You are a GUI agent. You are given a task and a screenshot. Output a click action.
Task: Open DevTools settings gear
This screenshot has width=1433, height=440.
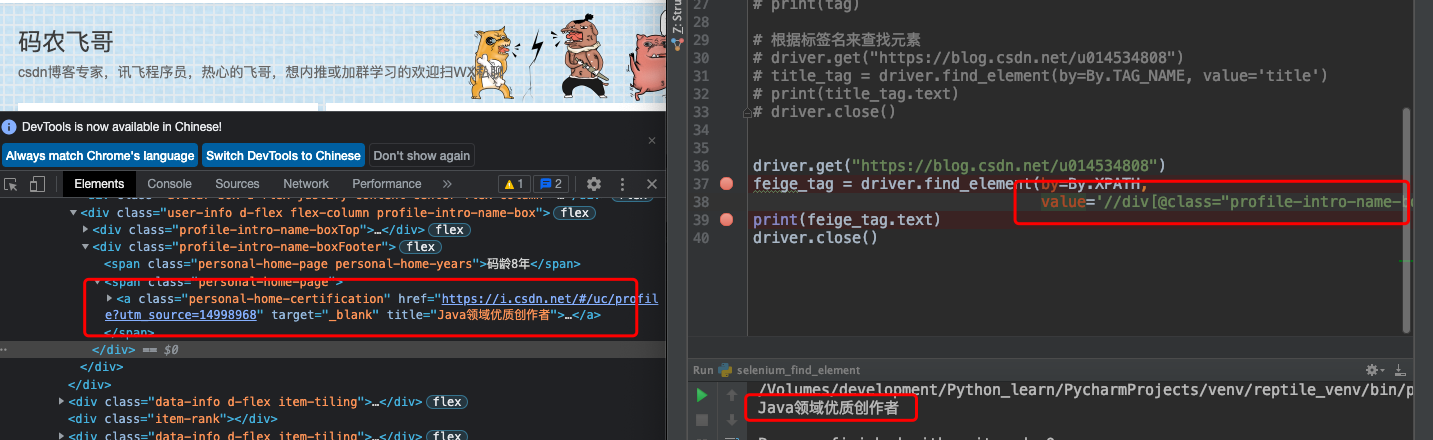pyautogui.click(x=594, y=184)
